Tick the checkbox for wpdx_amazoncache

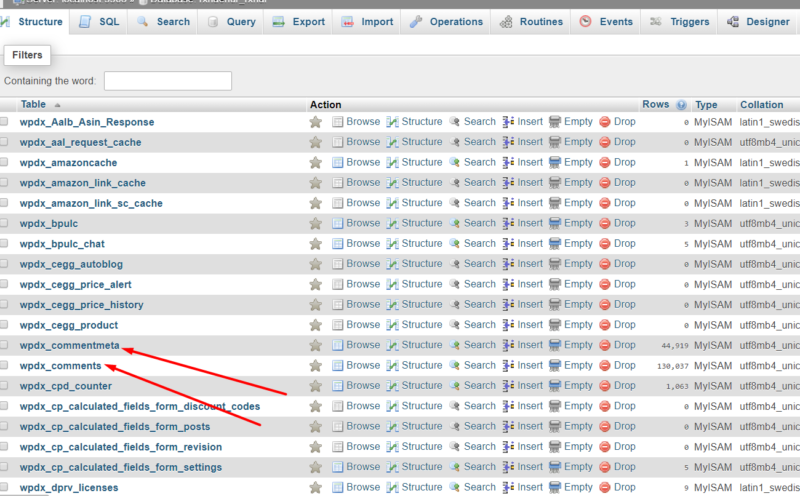coord(4,162)
